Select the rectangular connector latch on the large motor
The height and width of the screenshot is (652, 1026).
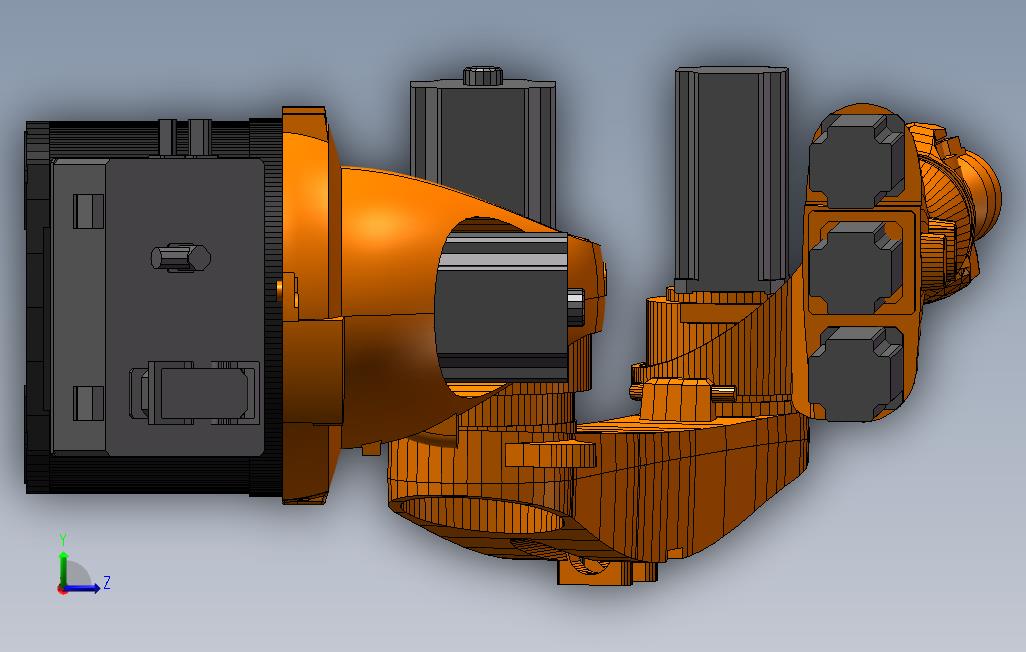194,392
